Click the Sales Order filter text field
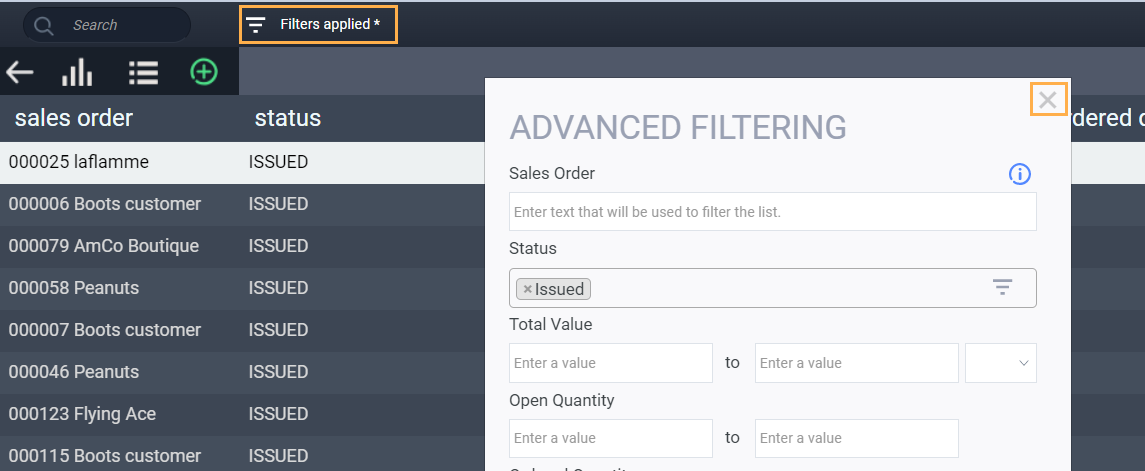Screen dimensions: 1145x471 [x=773, y=212]
